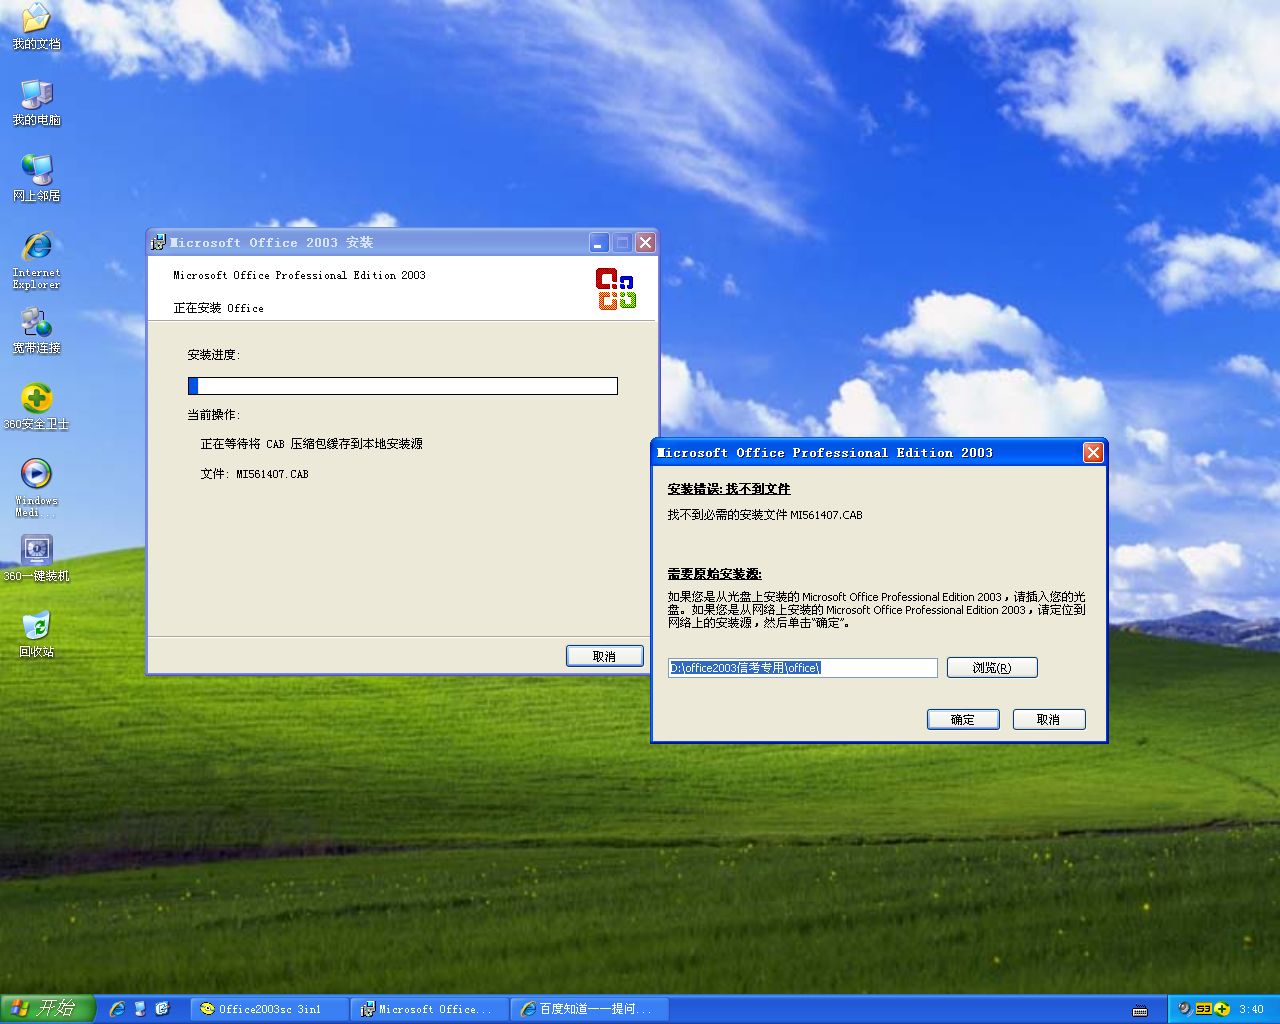Click Microsoft Office Professional Edition 2003 header text

point(300,275)
